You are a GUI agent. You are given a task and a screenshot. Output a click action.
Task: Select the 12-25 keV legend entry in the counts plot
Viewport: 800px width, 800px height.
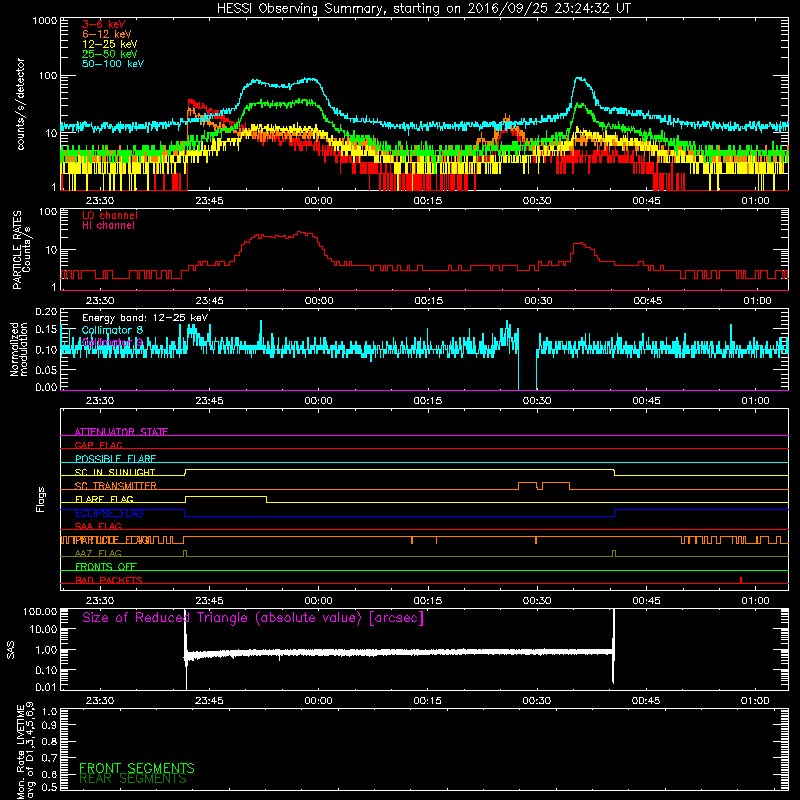pyautogui.click(x=110, y=44)
